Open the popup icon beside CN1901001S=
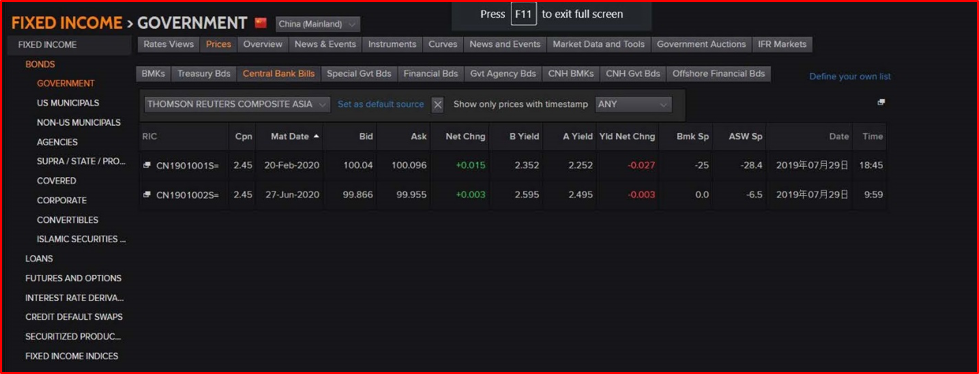The height and width of the screenshot is (374, 979). tap(147, 165)
